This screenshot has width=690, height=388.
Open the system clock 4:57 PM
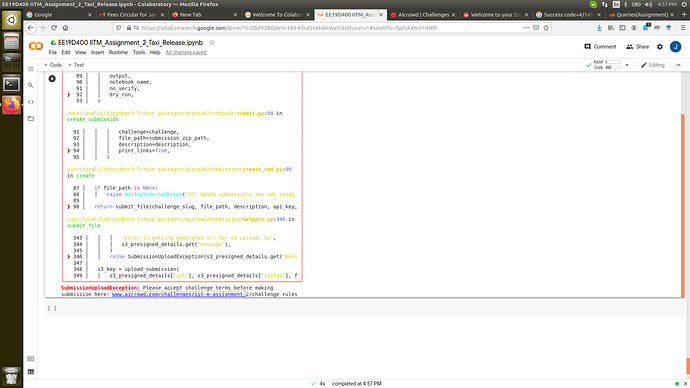click(667, 4)
